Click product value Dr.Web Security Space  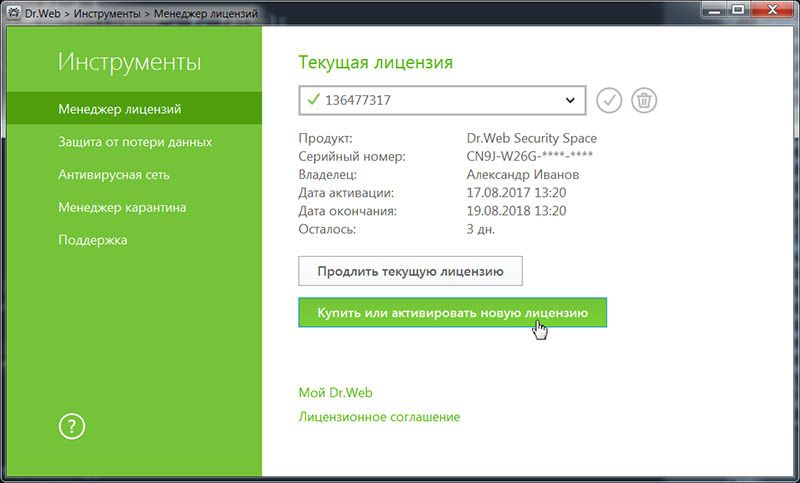pyautogui.click(x=532, y=138)
